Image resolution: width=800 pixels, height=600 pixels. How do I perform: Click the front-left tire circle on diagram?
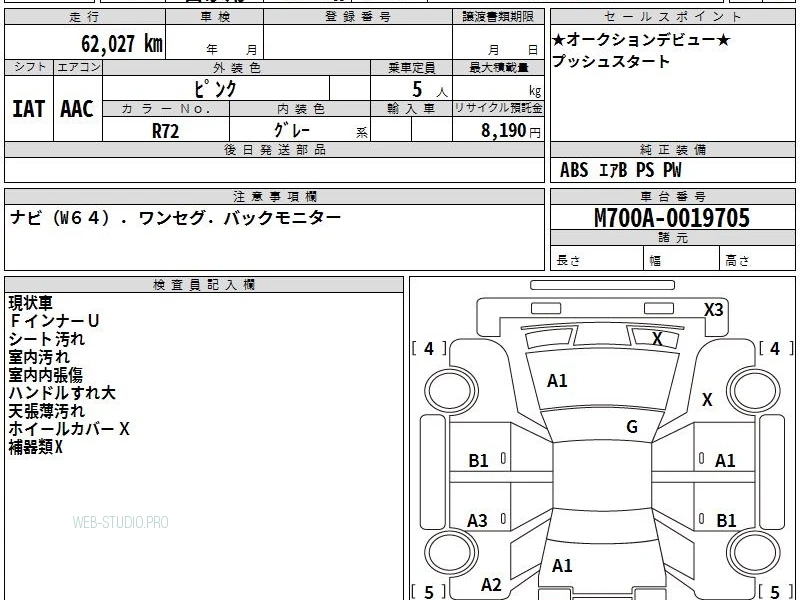coord(452,391)
